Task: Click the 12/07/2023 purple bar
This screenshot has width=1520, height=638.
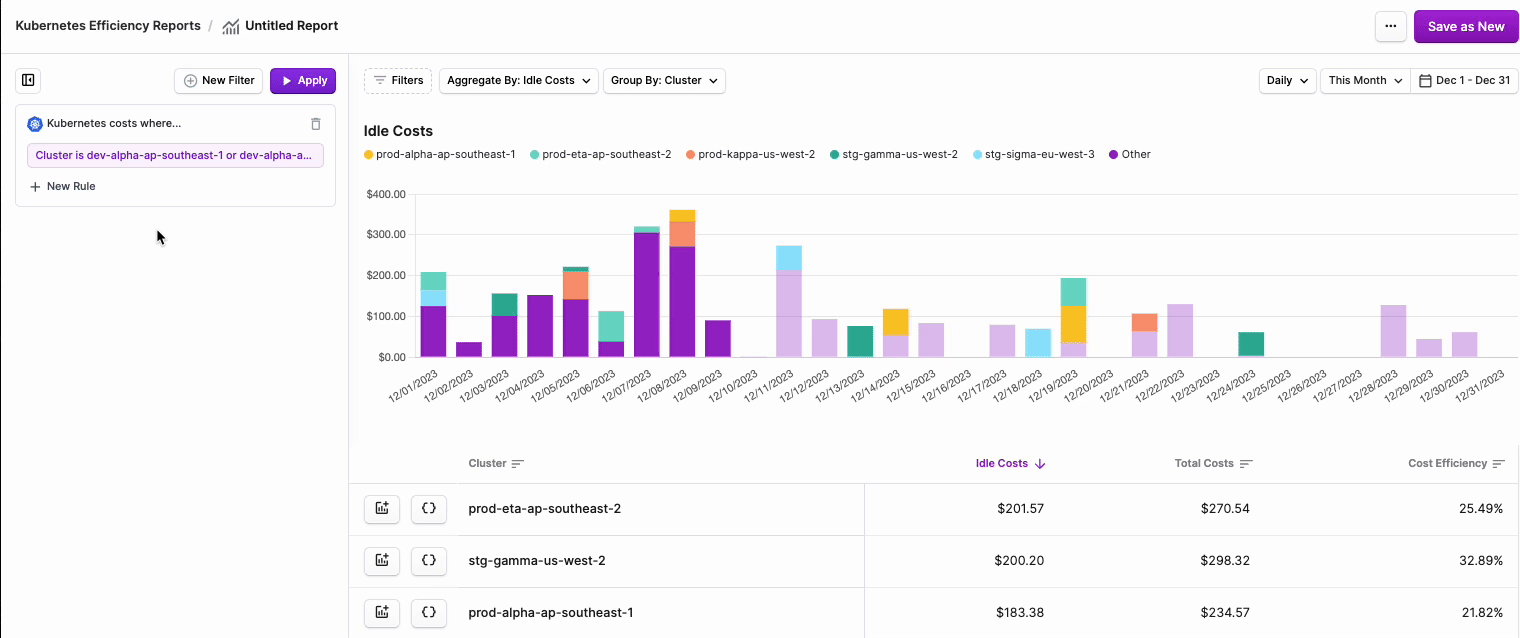Action: (x=647, y=294)
